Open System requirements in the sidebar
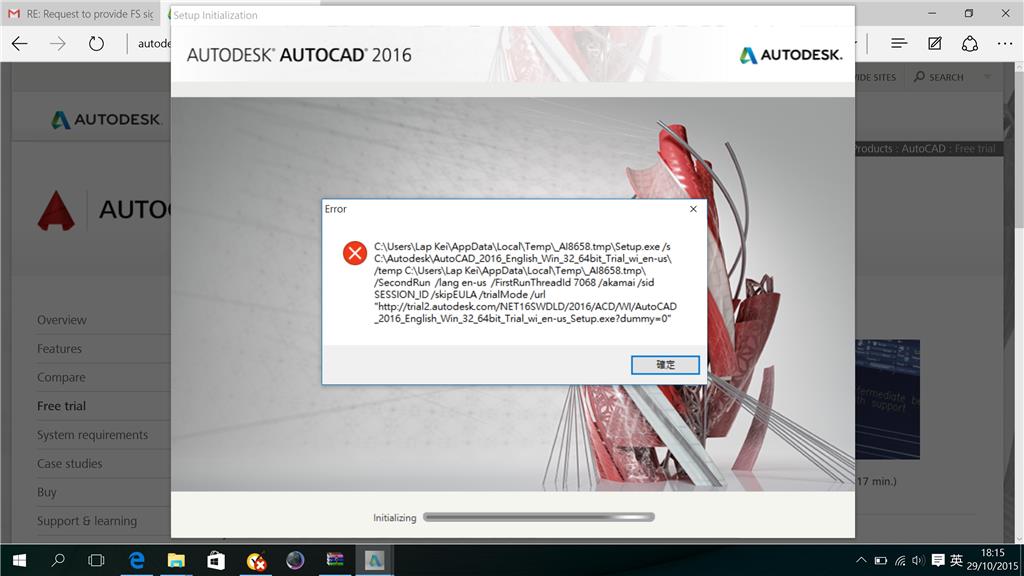 (x=92, y=435)
